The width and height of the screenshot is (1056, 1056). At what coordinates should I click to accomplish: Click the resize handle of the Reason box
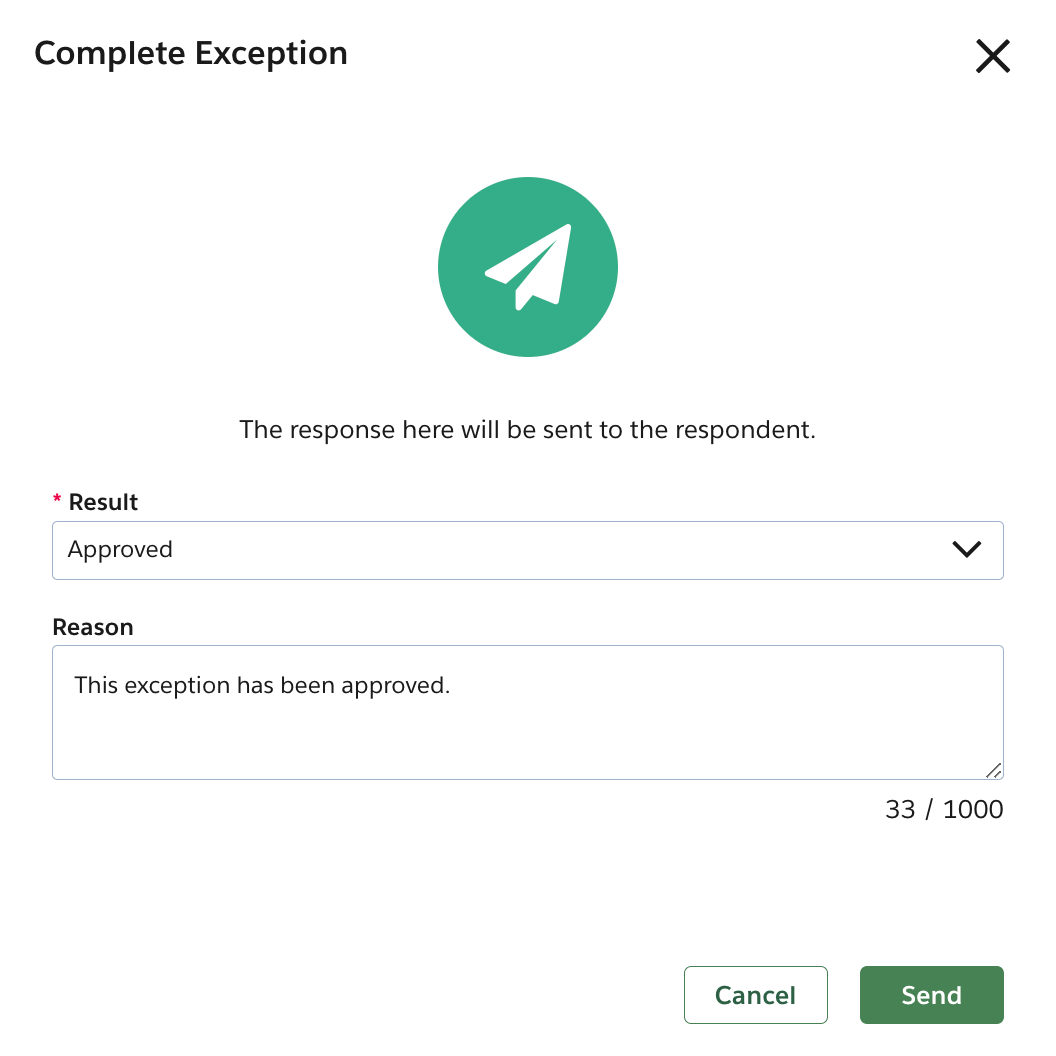[x=995, y=771]
